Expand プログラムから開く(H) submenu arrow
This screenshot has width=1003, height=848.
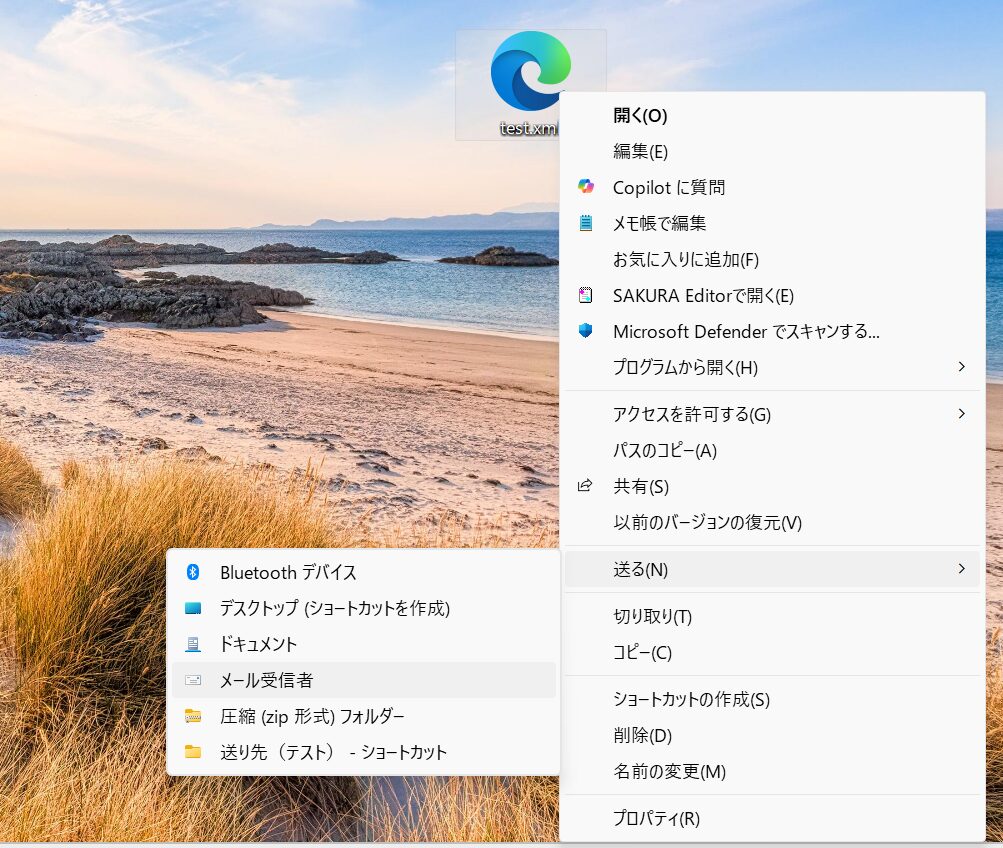click(961, 366)
